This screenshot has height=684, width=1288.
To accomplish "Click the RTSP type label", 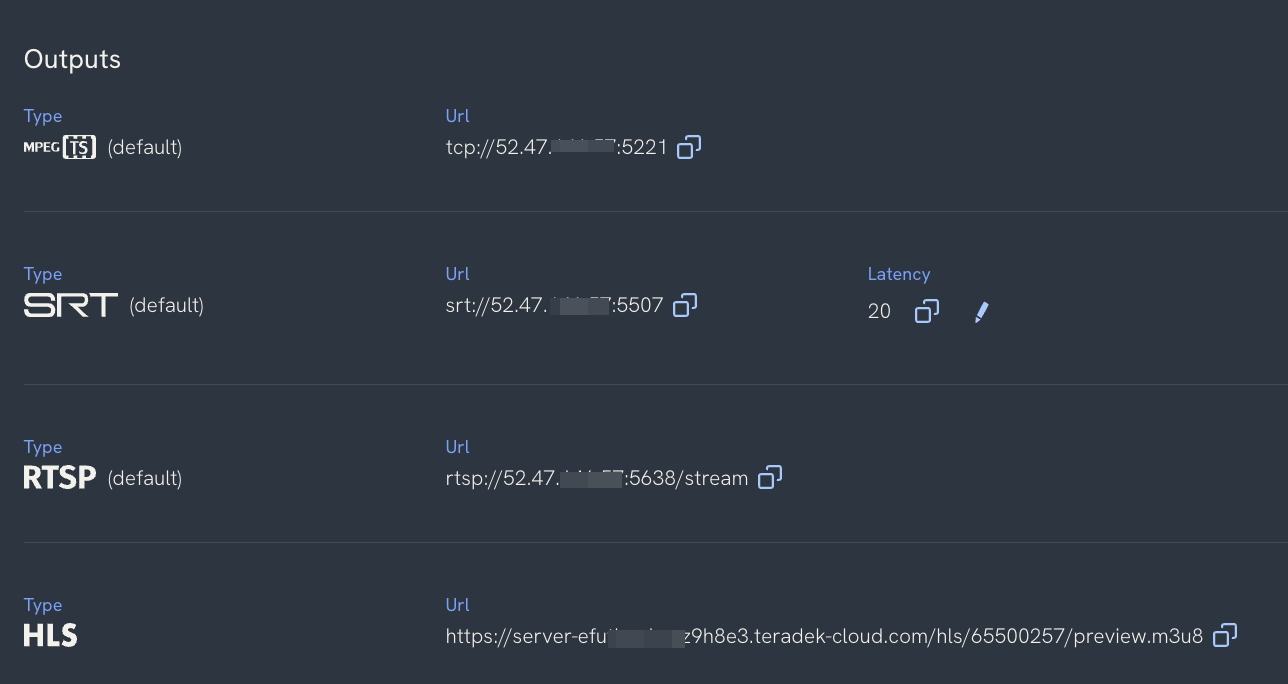I will pos(57,478).
